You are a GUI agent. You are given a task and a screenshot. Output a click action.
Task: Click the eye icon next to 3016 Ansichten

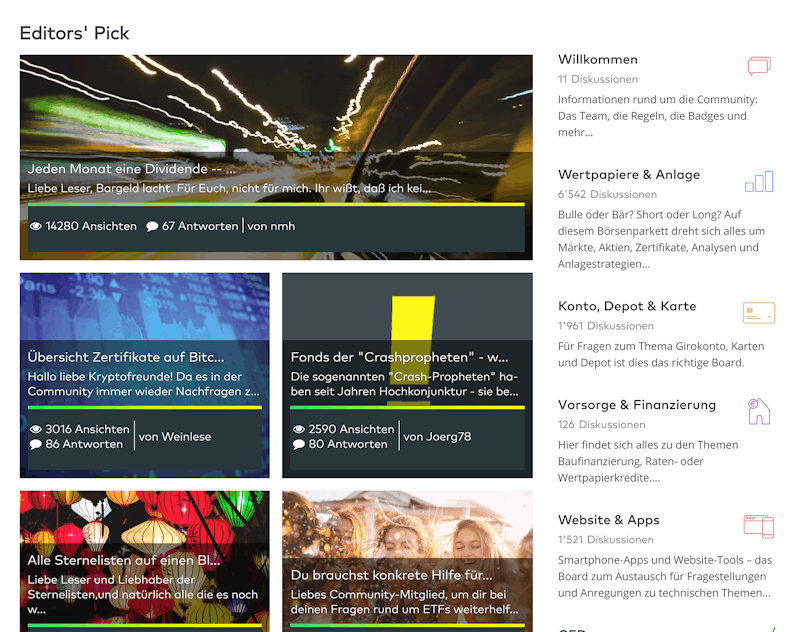36,429
